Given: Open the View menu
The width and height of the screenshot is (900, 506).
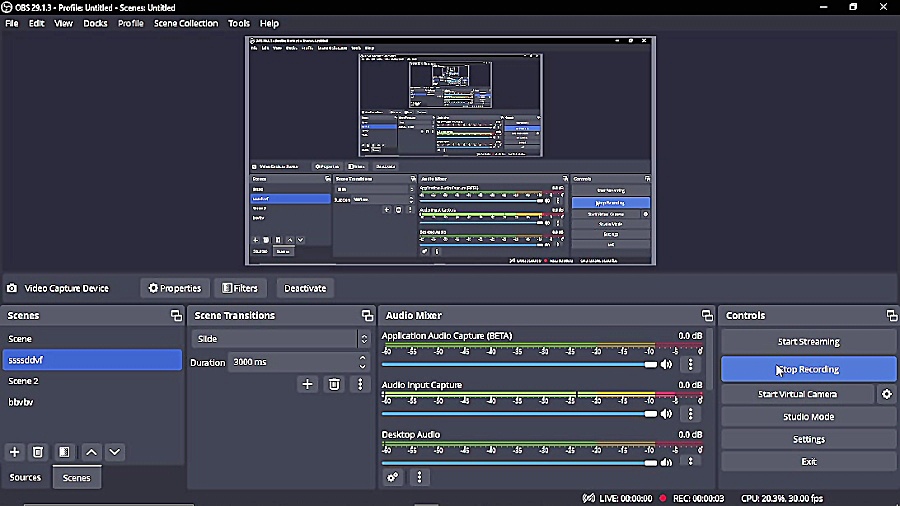Looking at the screenshot, I should [63, 24].
